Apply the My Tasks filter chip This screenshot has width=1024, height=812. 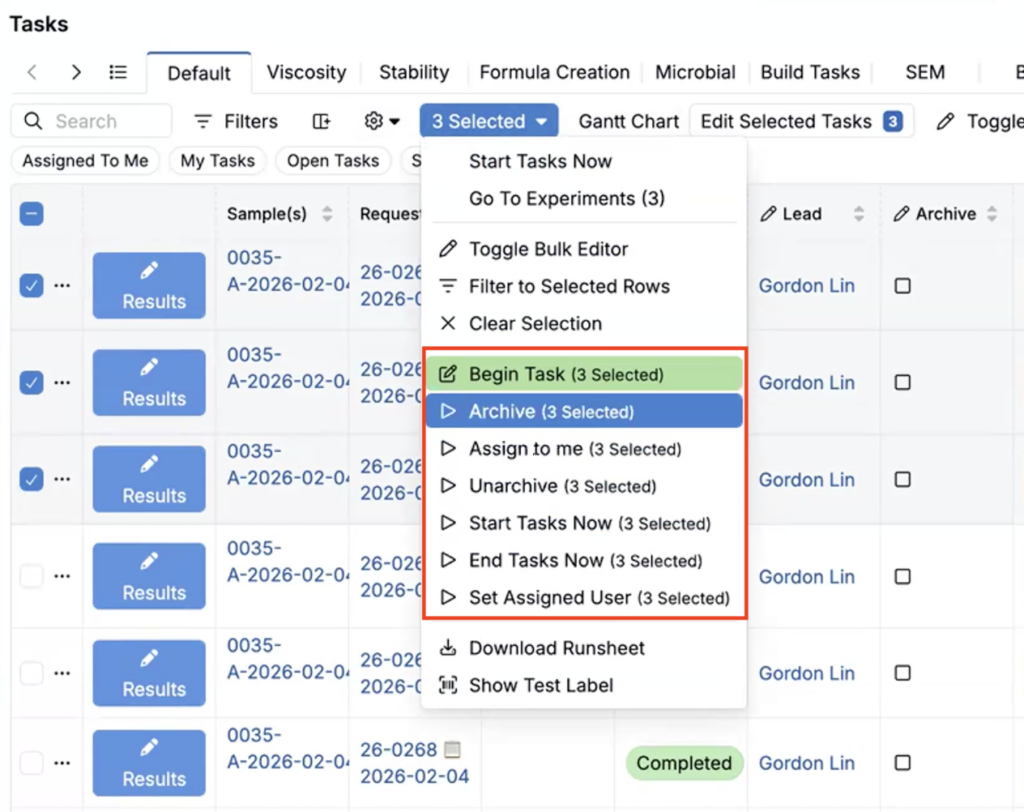pos(217,161)
